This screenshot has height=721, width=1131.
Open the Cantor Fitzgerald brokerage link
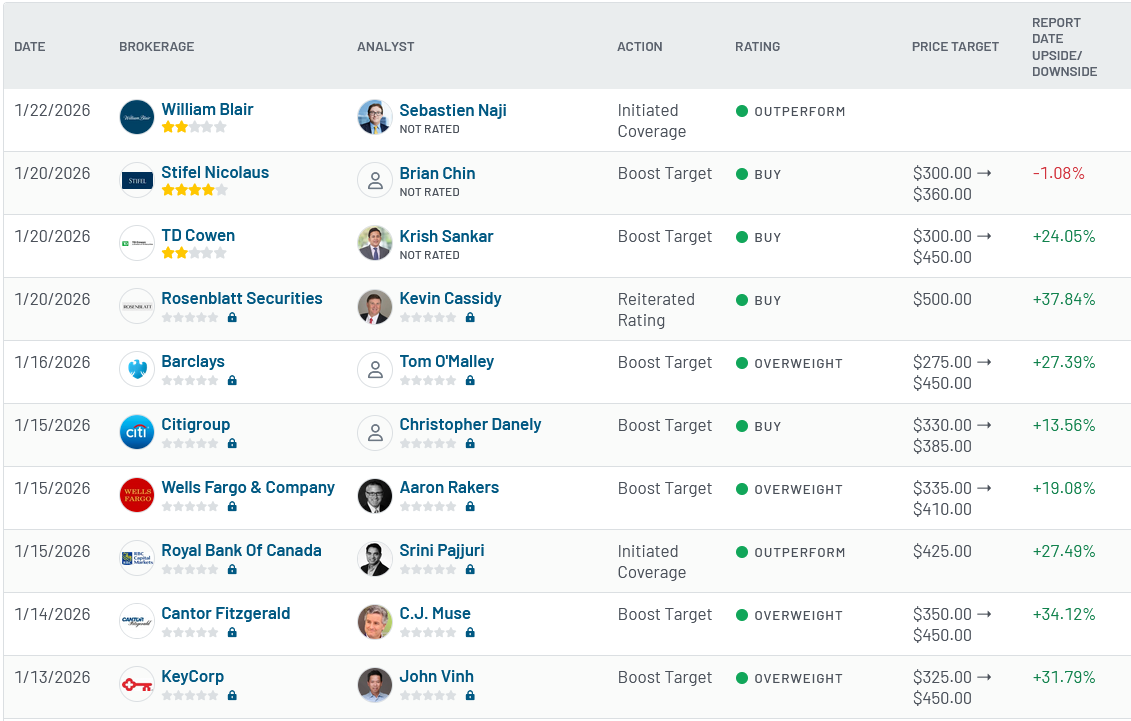226,614
